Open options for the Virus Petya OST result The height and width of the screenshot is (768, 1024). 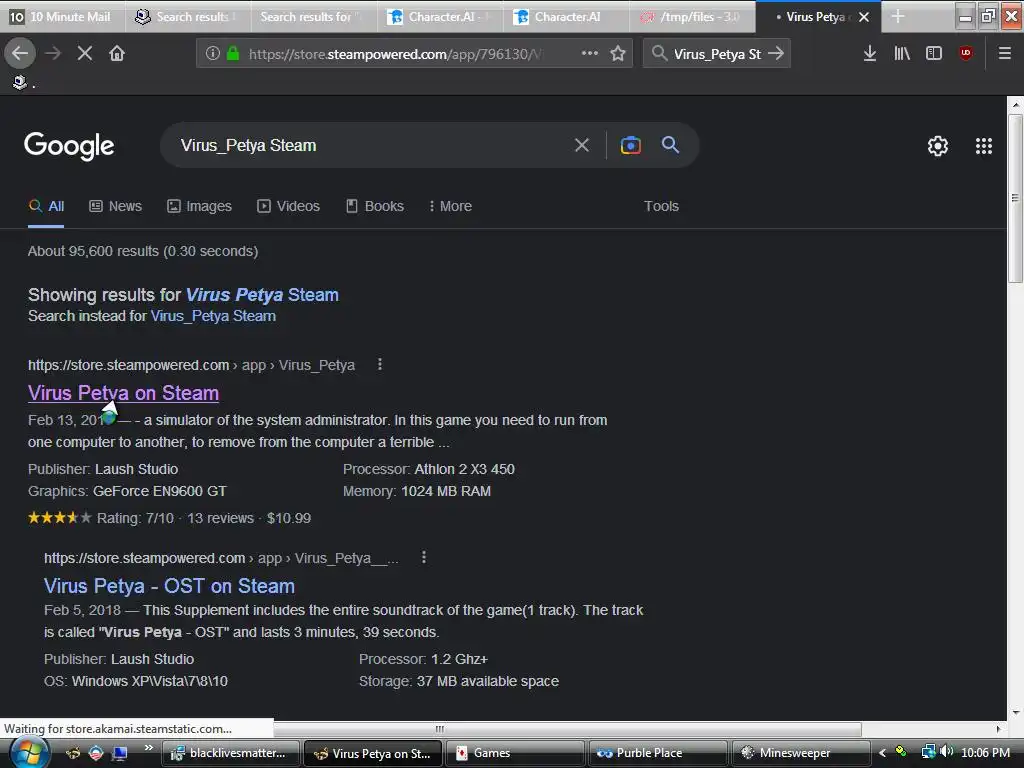[424, 557]
